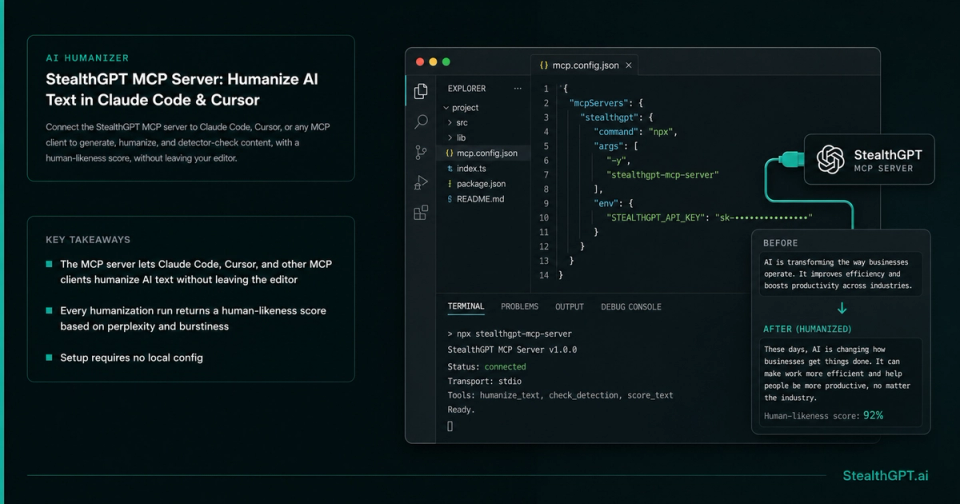This screenshot has width=960, height=504.
Task: Click the down arrow between Before and After
Action: click(842, 308)
